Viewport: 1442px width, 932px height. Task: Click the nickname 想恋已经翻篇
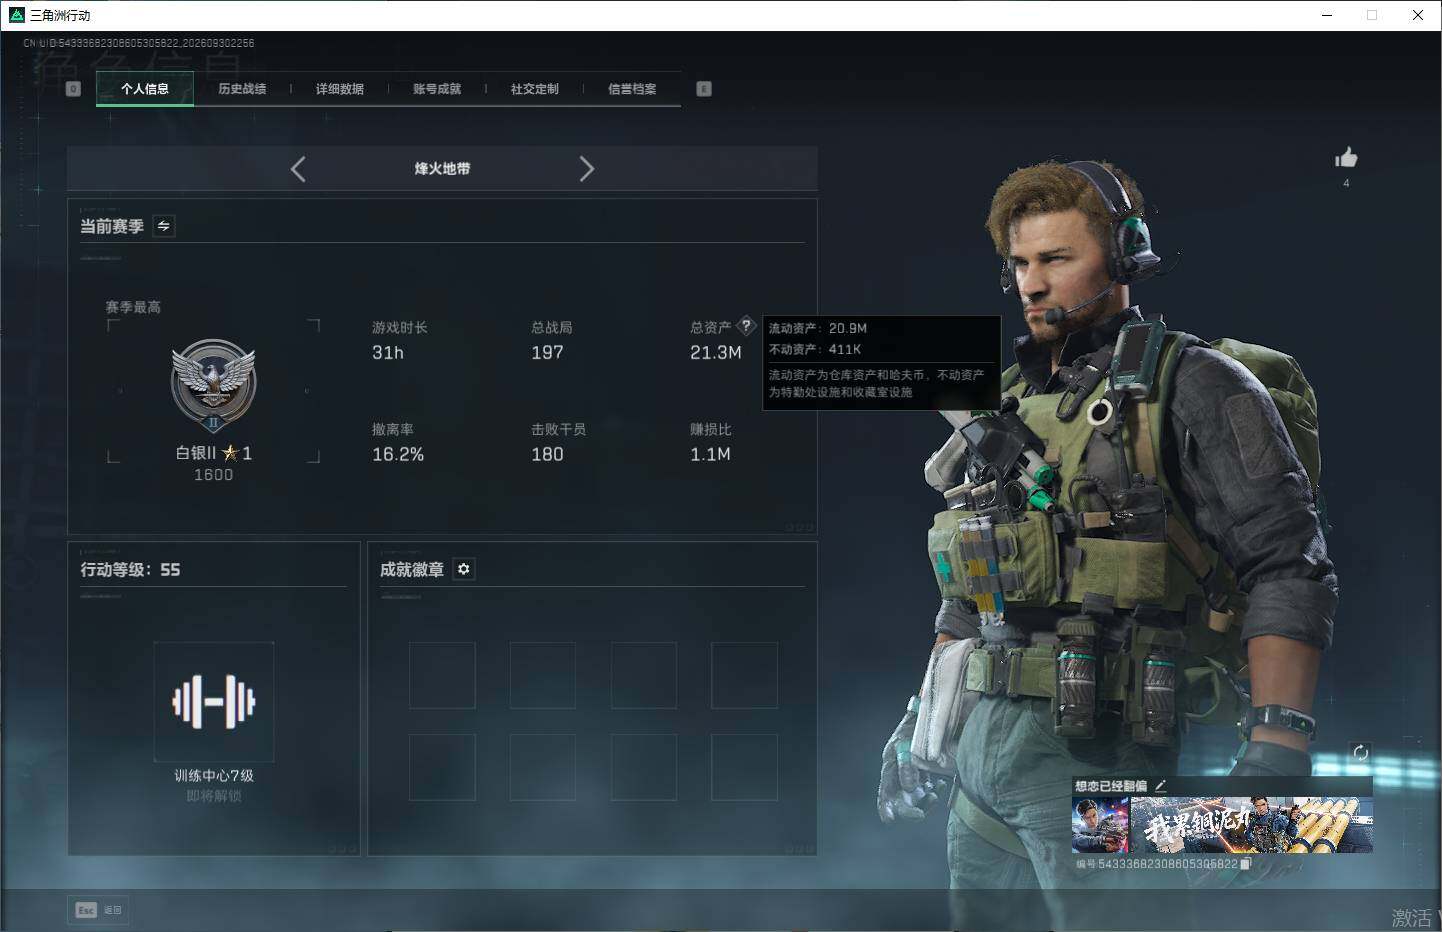[x=1111, y=786]
